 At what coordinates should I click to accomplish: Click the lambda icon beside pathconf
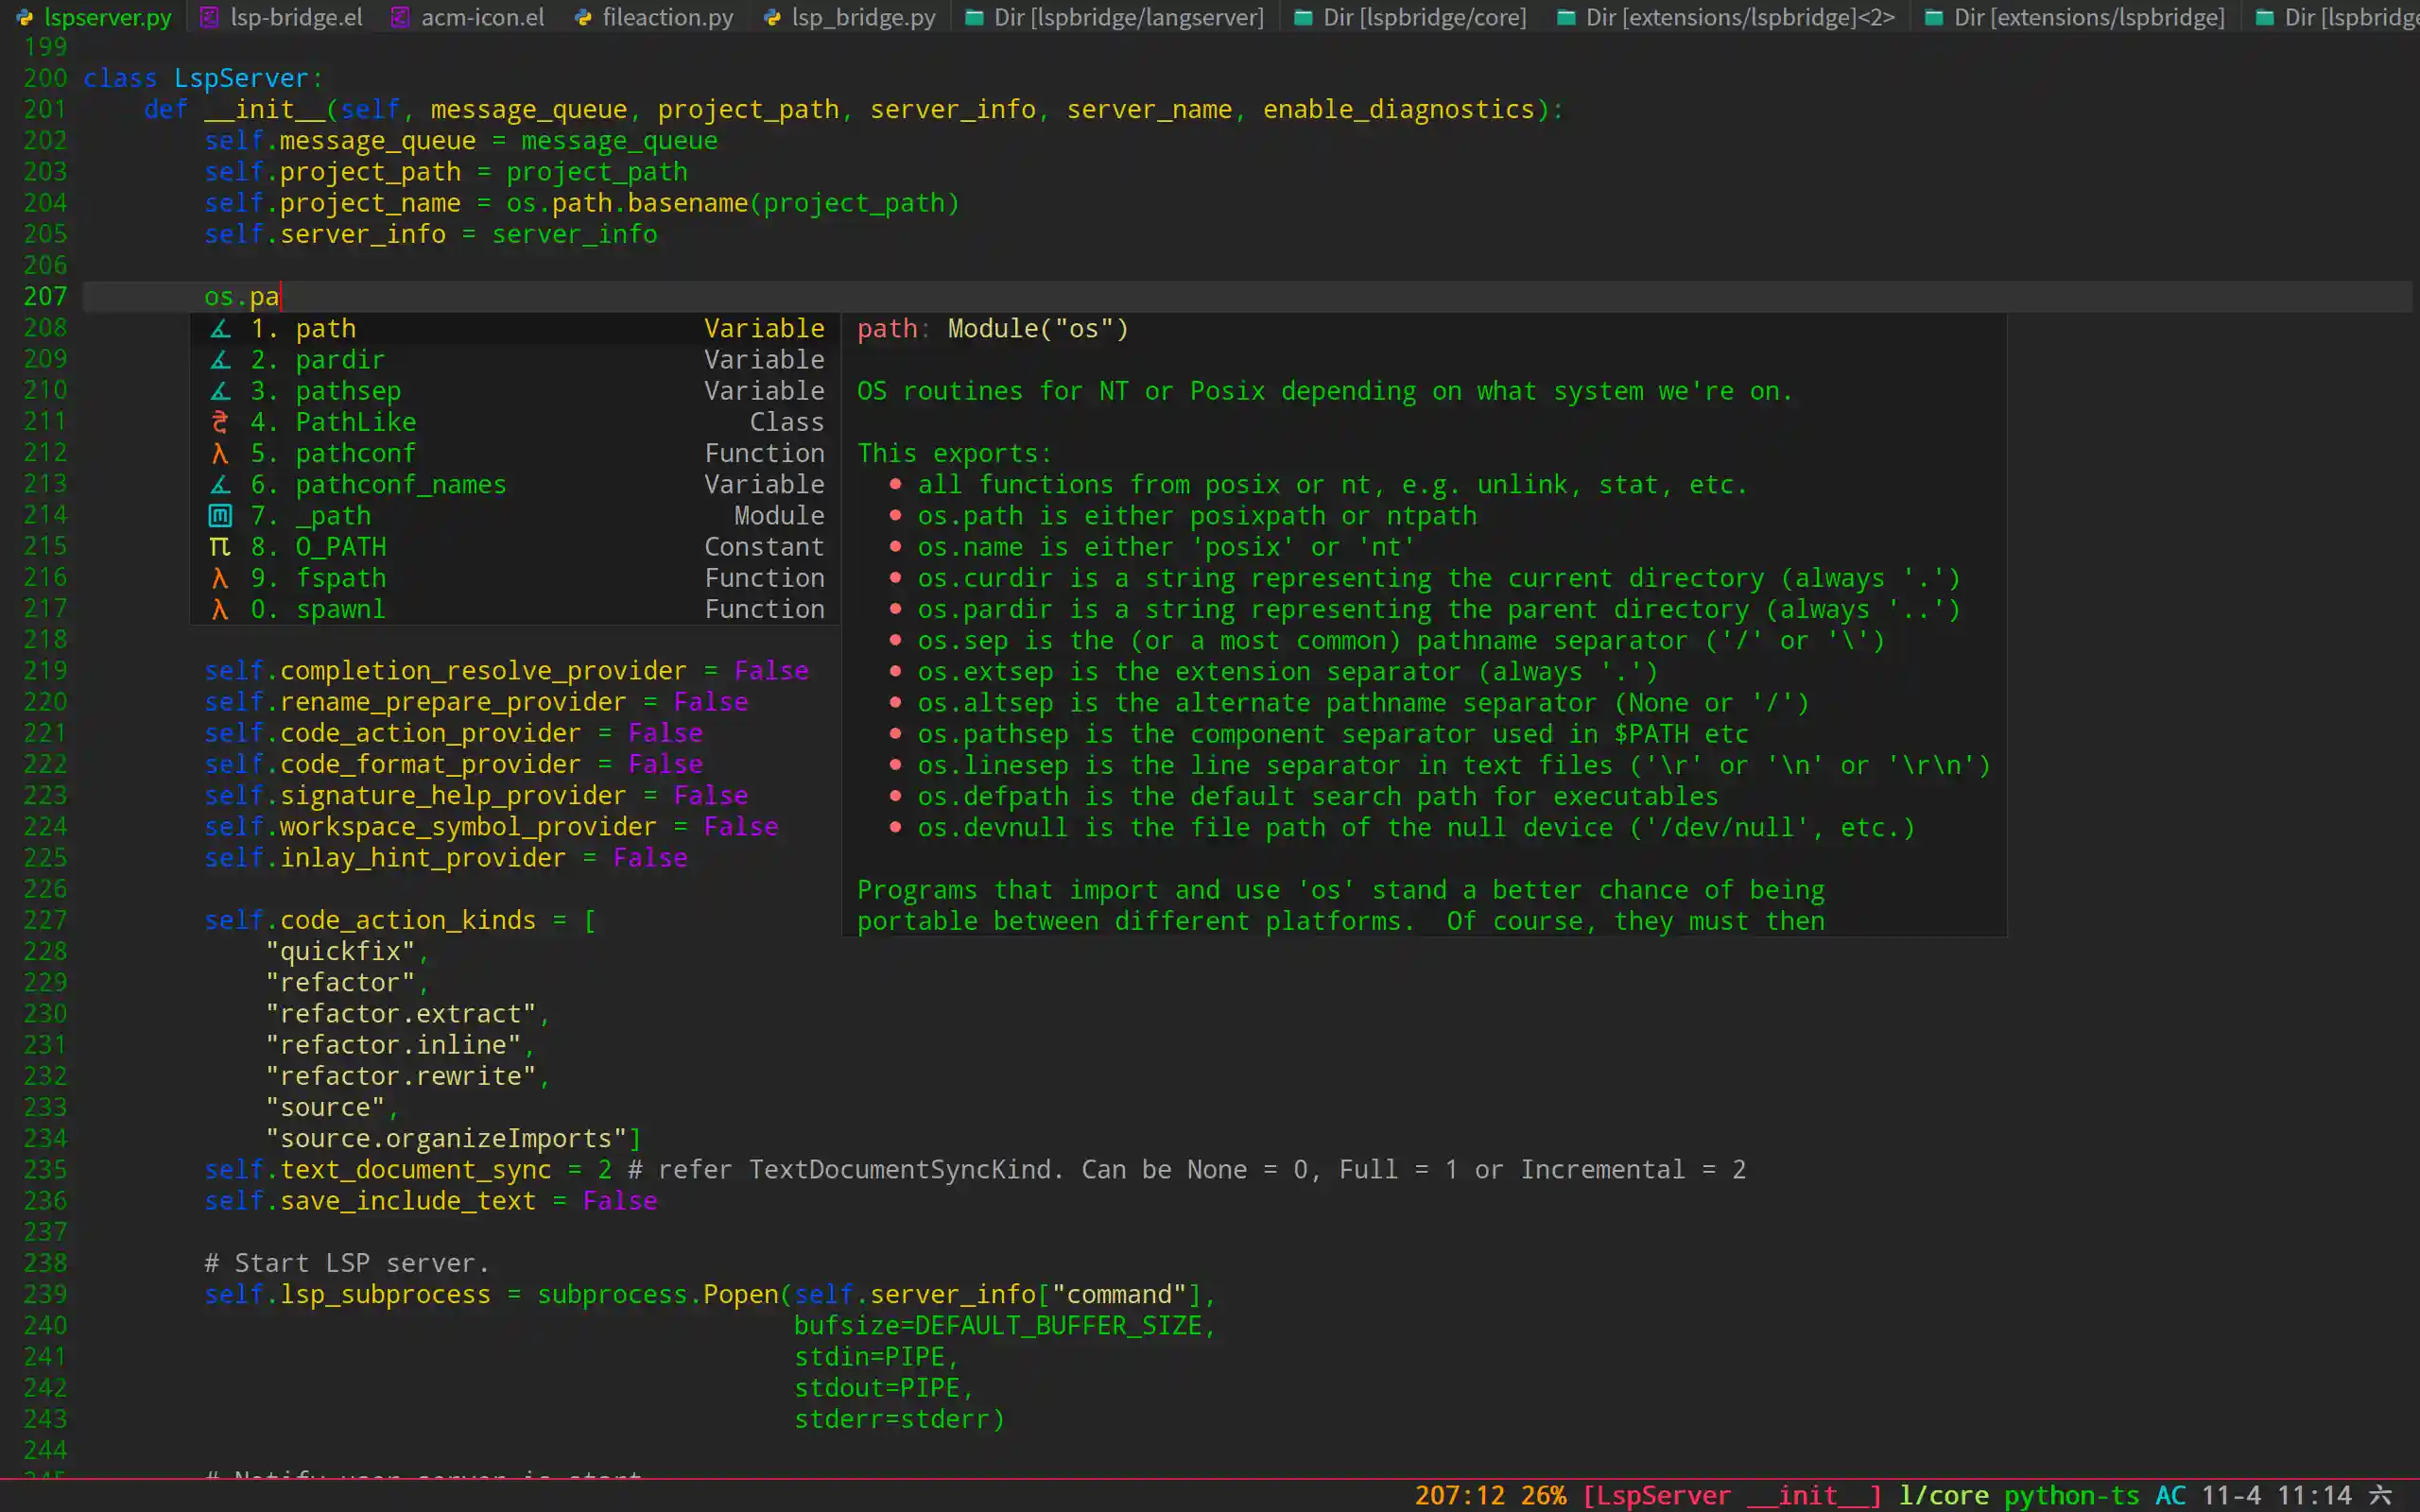220,454
